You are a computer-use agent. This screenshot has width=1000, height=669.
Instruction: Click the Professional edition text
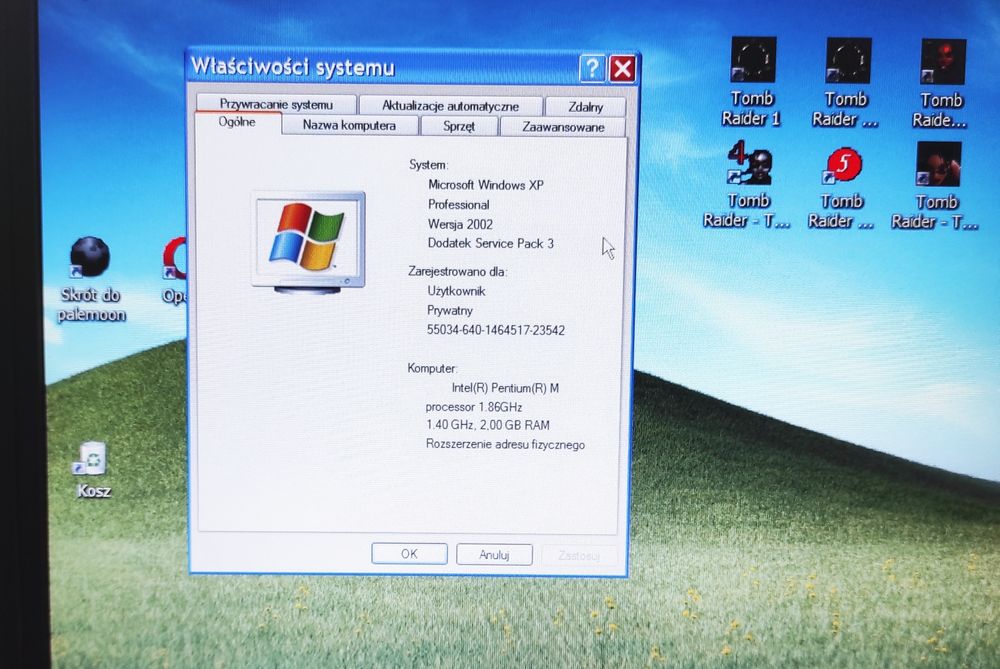[459, 205]
